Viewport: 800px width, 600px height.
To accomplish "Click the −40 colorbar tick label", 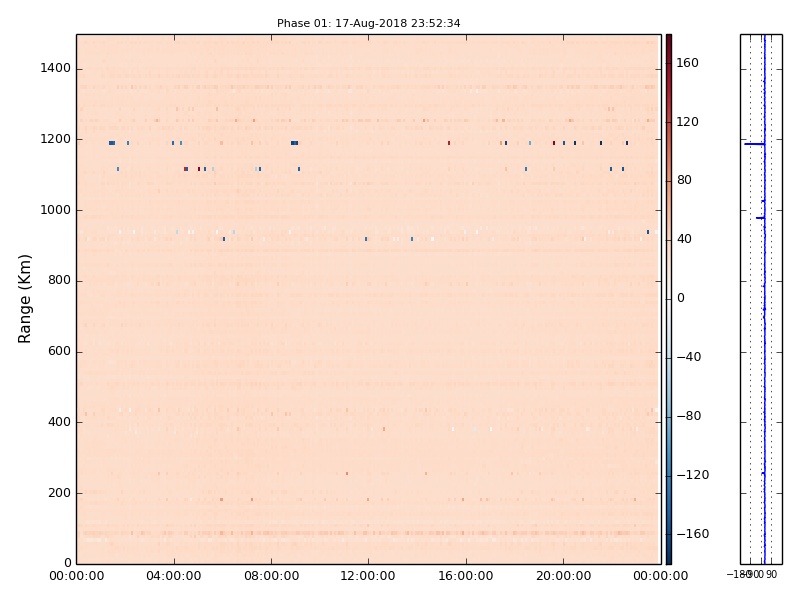I will click(x=689, y=357).
